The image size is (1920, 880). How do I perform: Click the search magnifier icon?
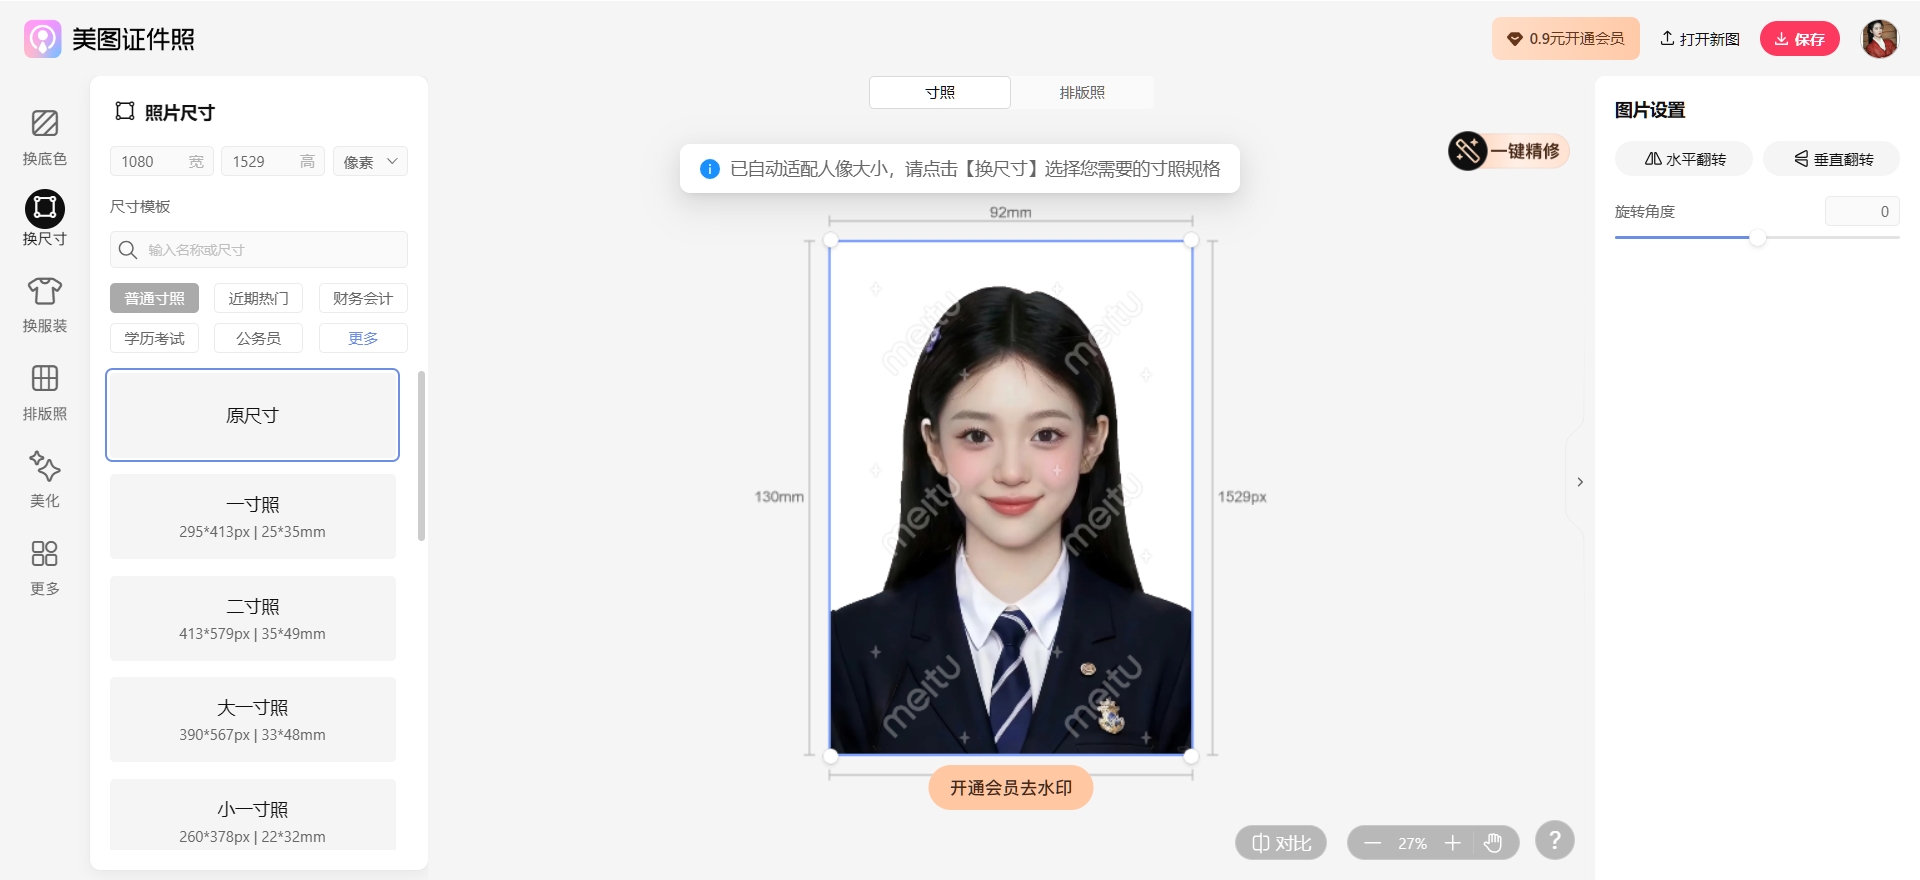128,250
